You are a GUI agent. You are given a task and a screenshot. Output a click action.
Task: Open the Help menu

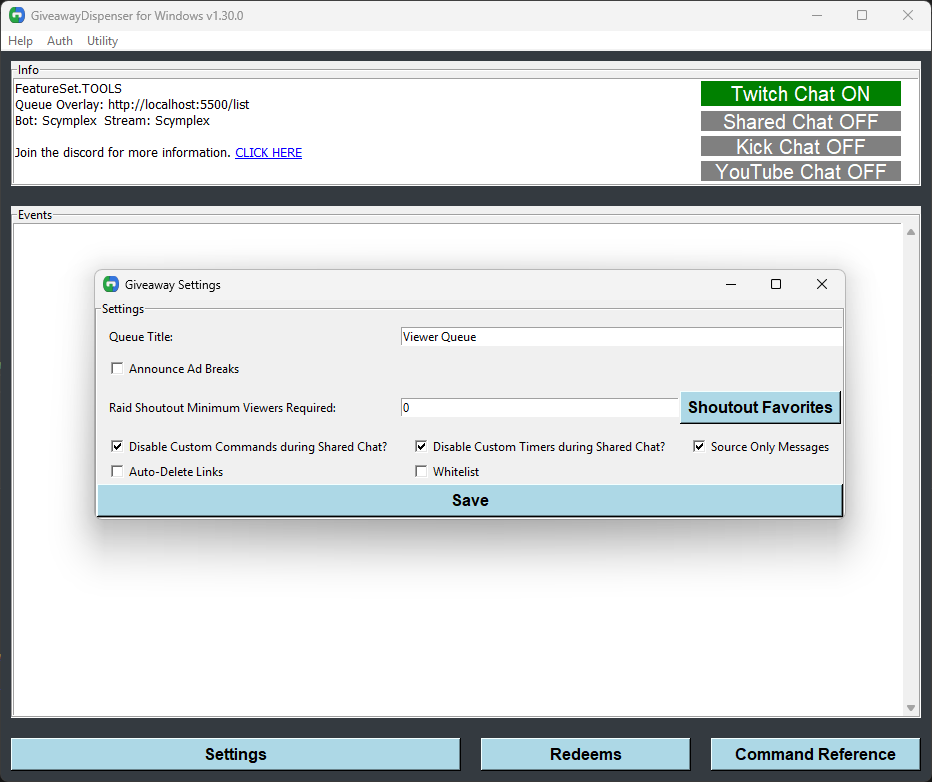[x=20, y=41]
